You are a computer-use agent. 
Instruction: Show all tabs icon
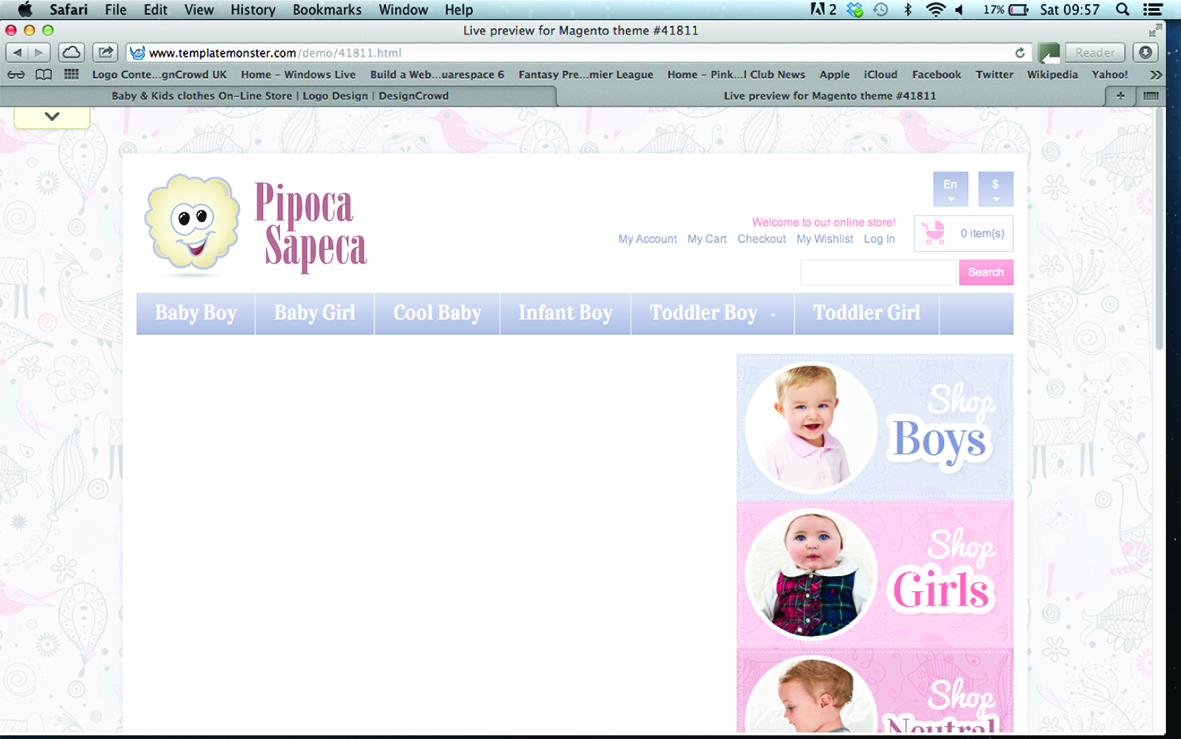[x=1151, y=96]
